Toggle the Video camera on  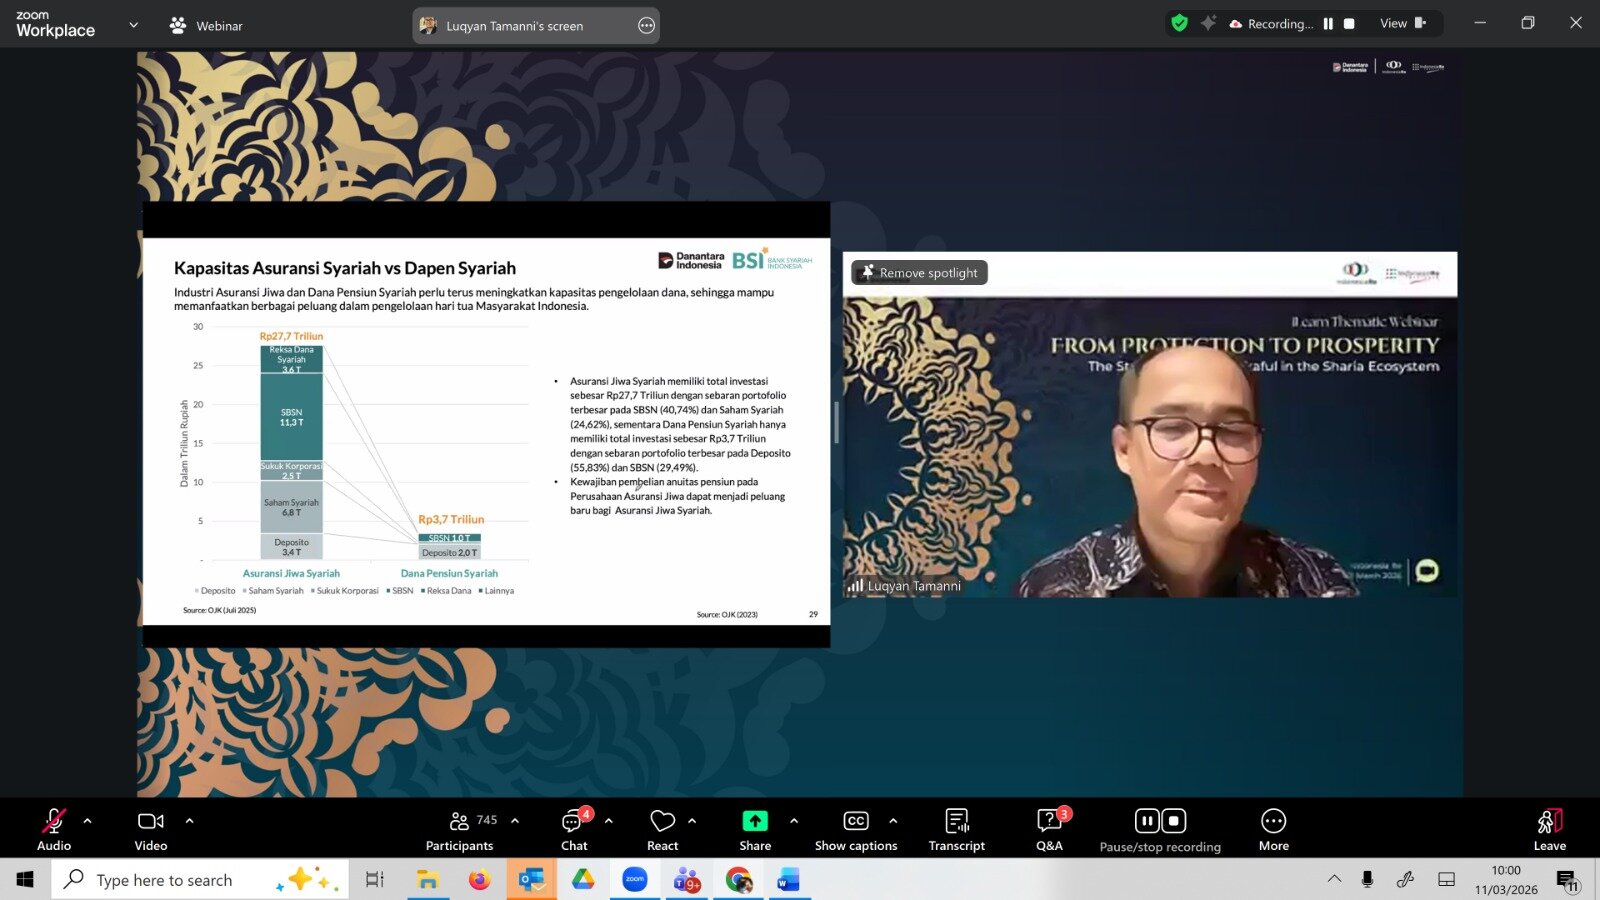point(151,829)
